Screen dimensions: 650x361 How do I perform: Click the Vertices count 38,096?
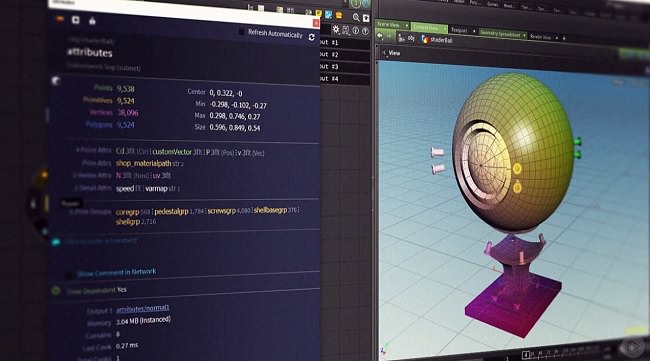[x=127, y=113]
